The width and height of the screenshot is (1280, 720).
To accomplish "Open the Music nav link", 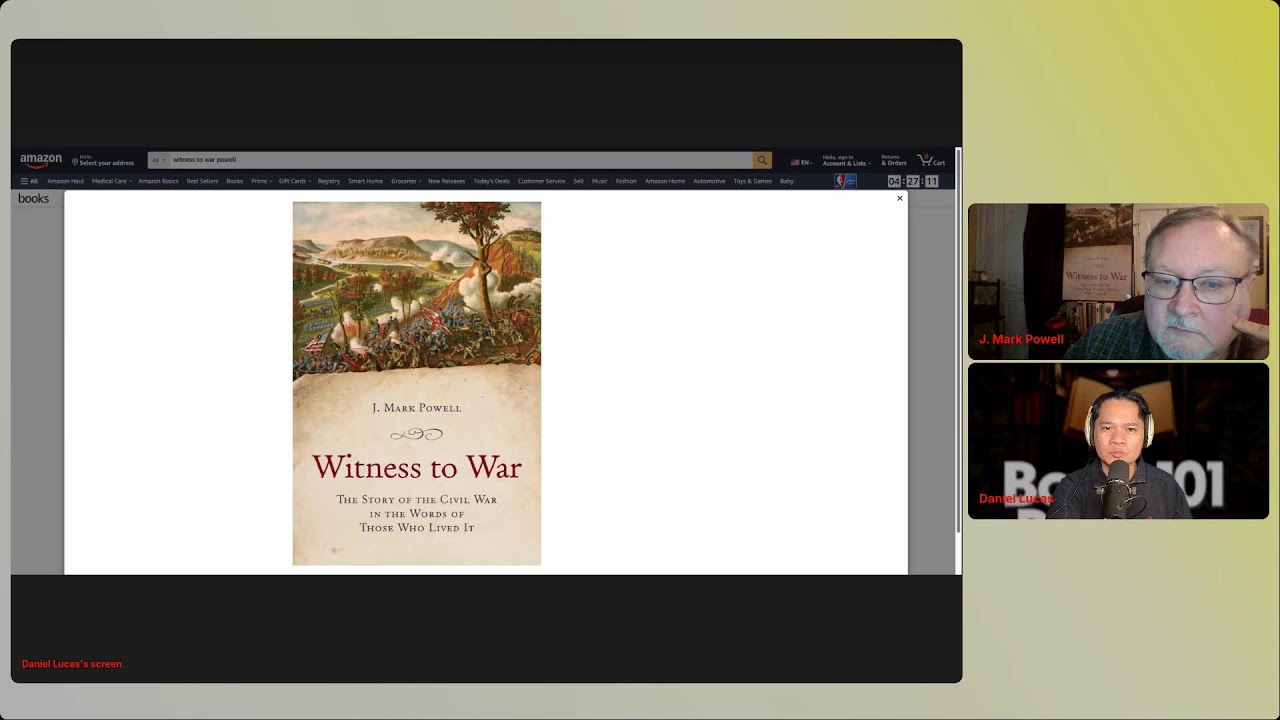I will 599,181.
